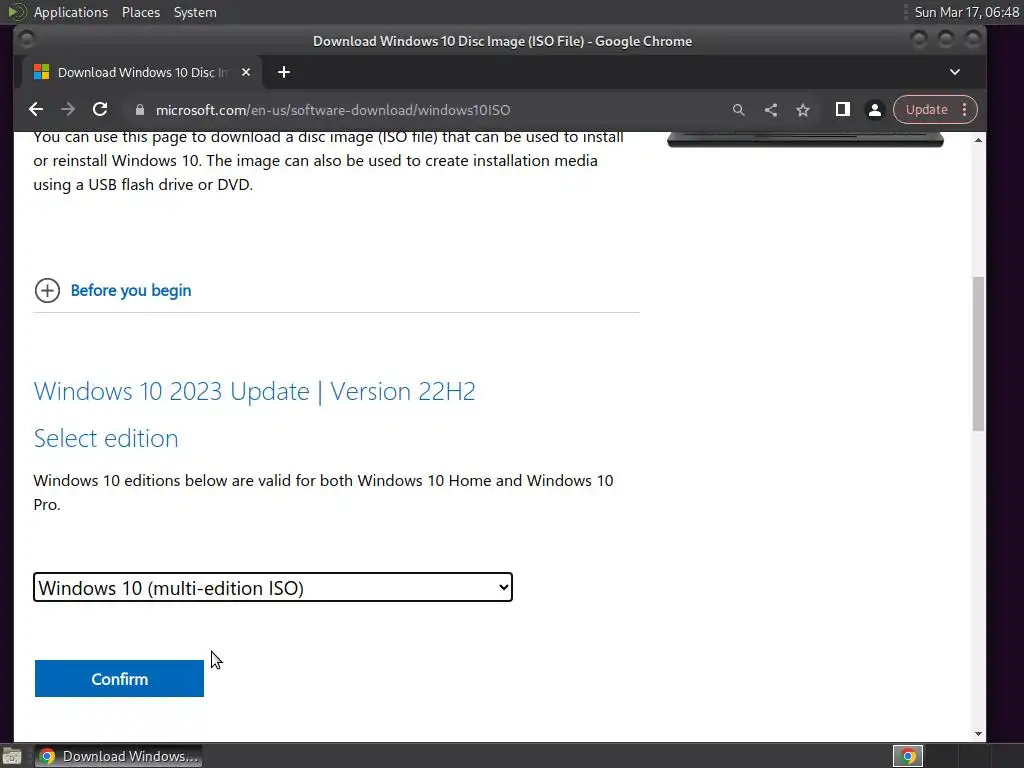Open the tab search dropdown arrow
The width and height of the screenshot is (1024, 768).
pyautogui.click(x=955, y=72)
